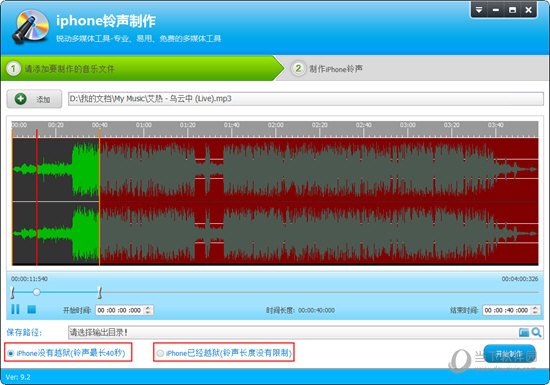Click the end selection handle on slider
The image size is (550, 385).
100,292
